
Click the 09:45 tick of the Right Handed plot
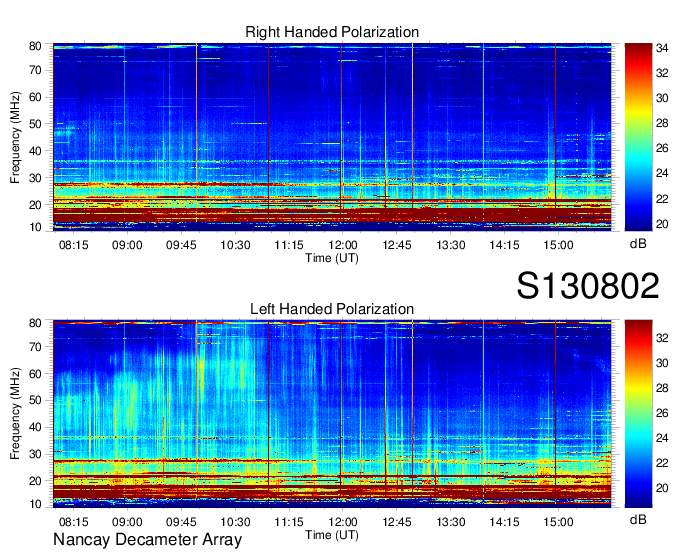point(181,245)
